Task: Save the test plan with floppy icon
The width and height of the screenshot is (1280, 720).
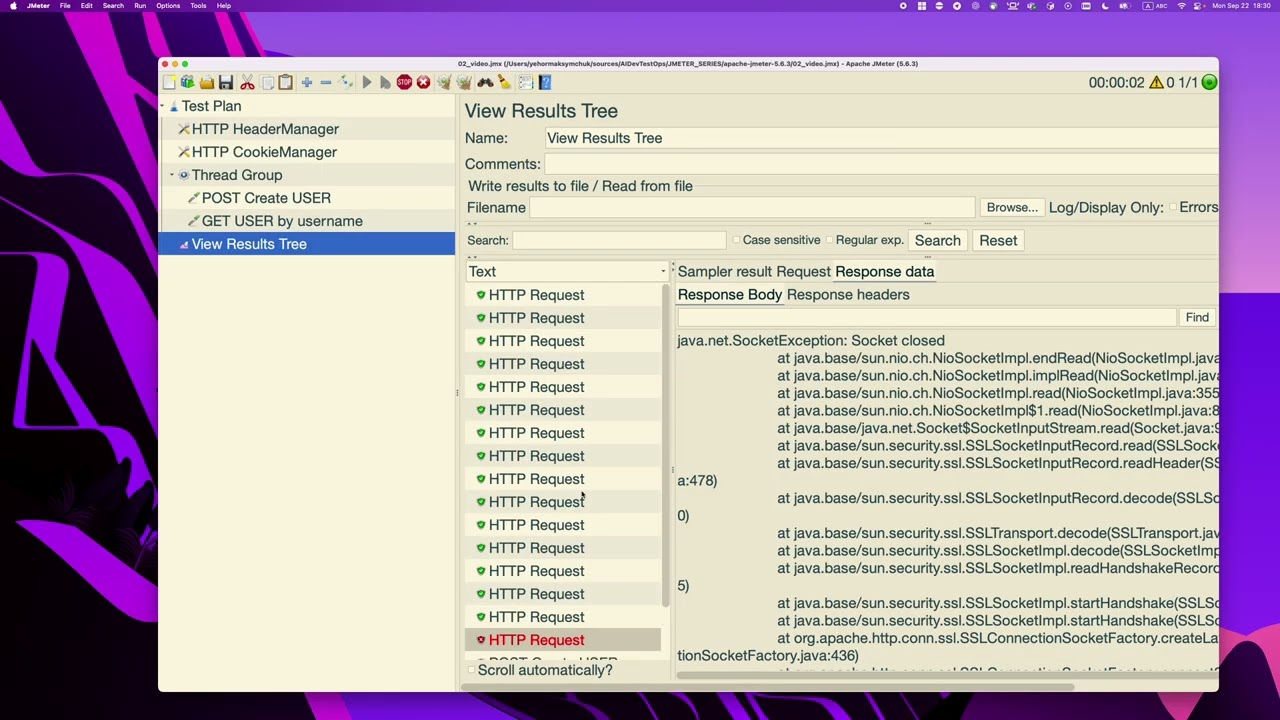Action: 226,83
